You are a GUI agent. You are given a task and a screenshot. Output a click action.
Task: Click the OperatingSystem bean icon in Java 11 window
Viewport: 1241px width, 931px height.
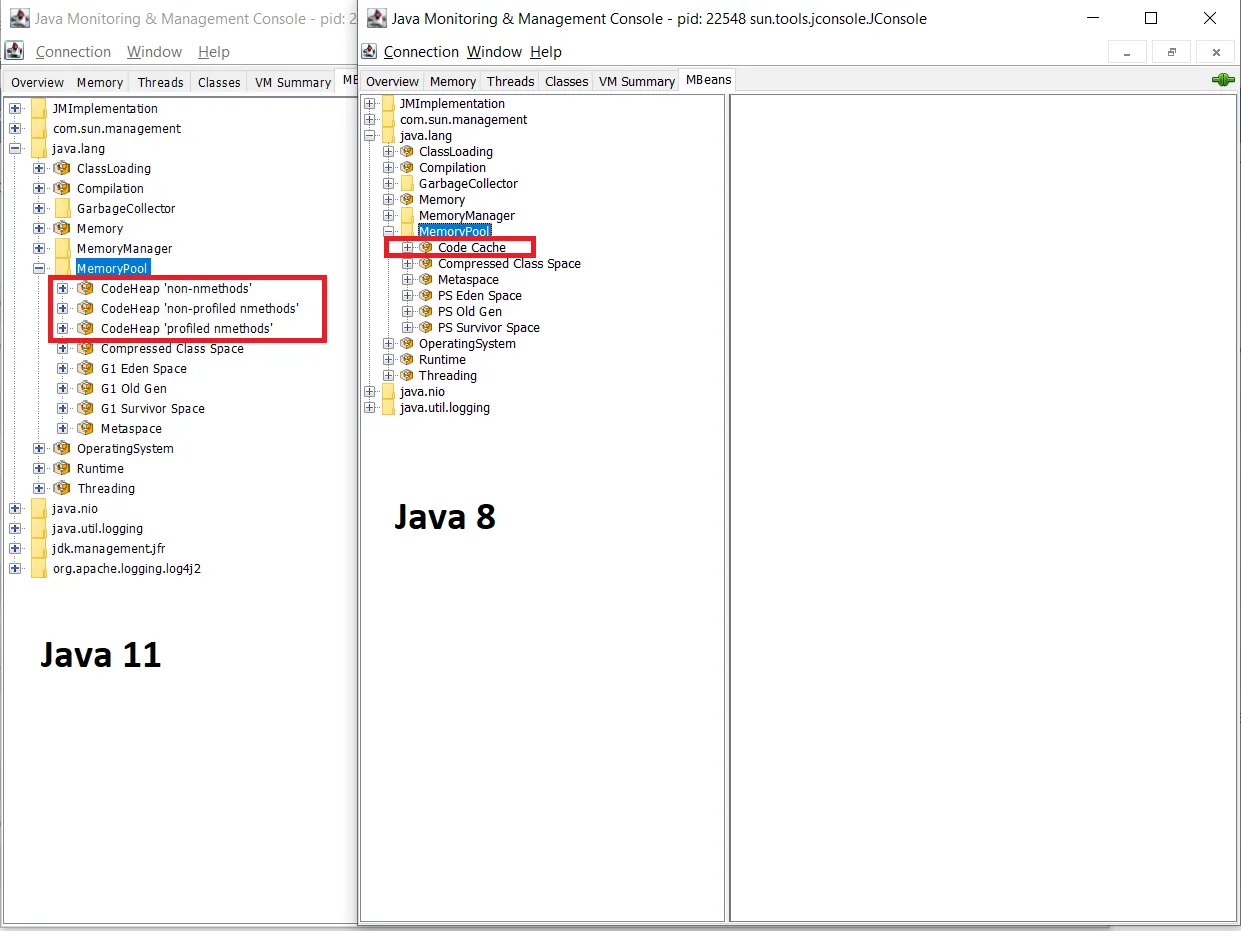62,448
